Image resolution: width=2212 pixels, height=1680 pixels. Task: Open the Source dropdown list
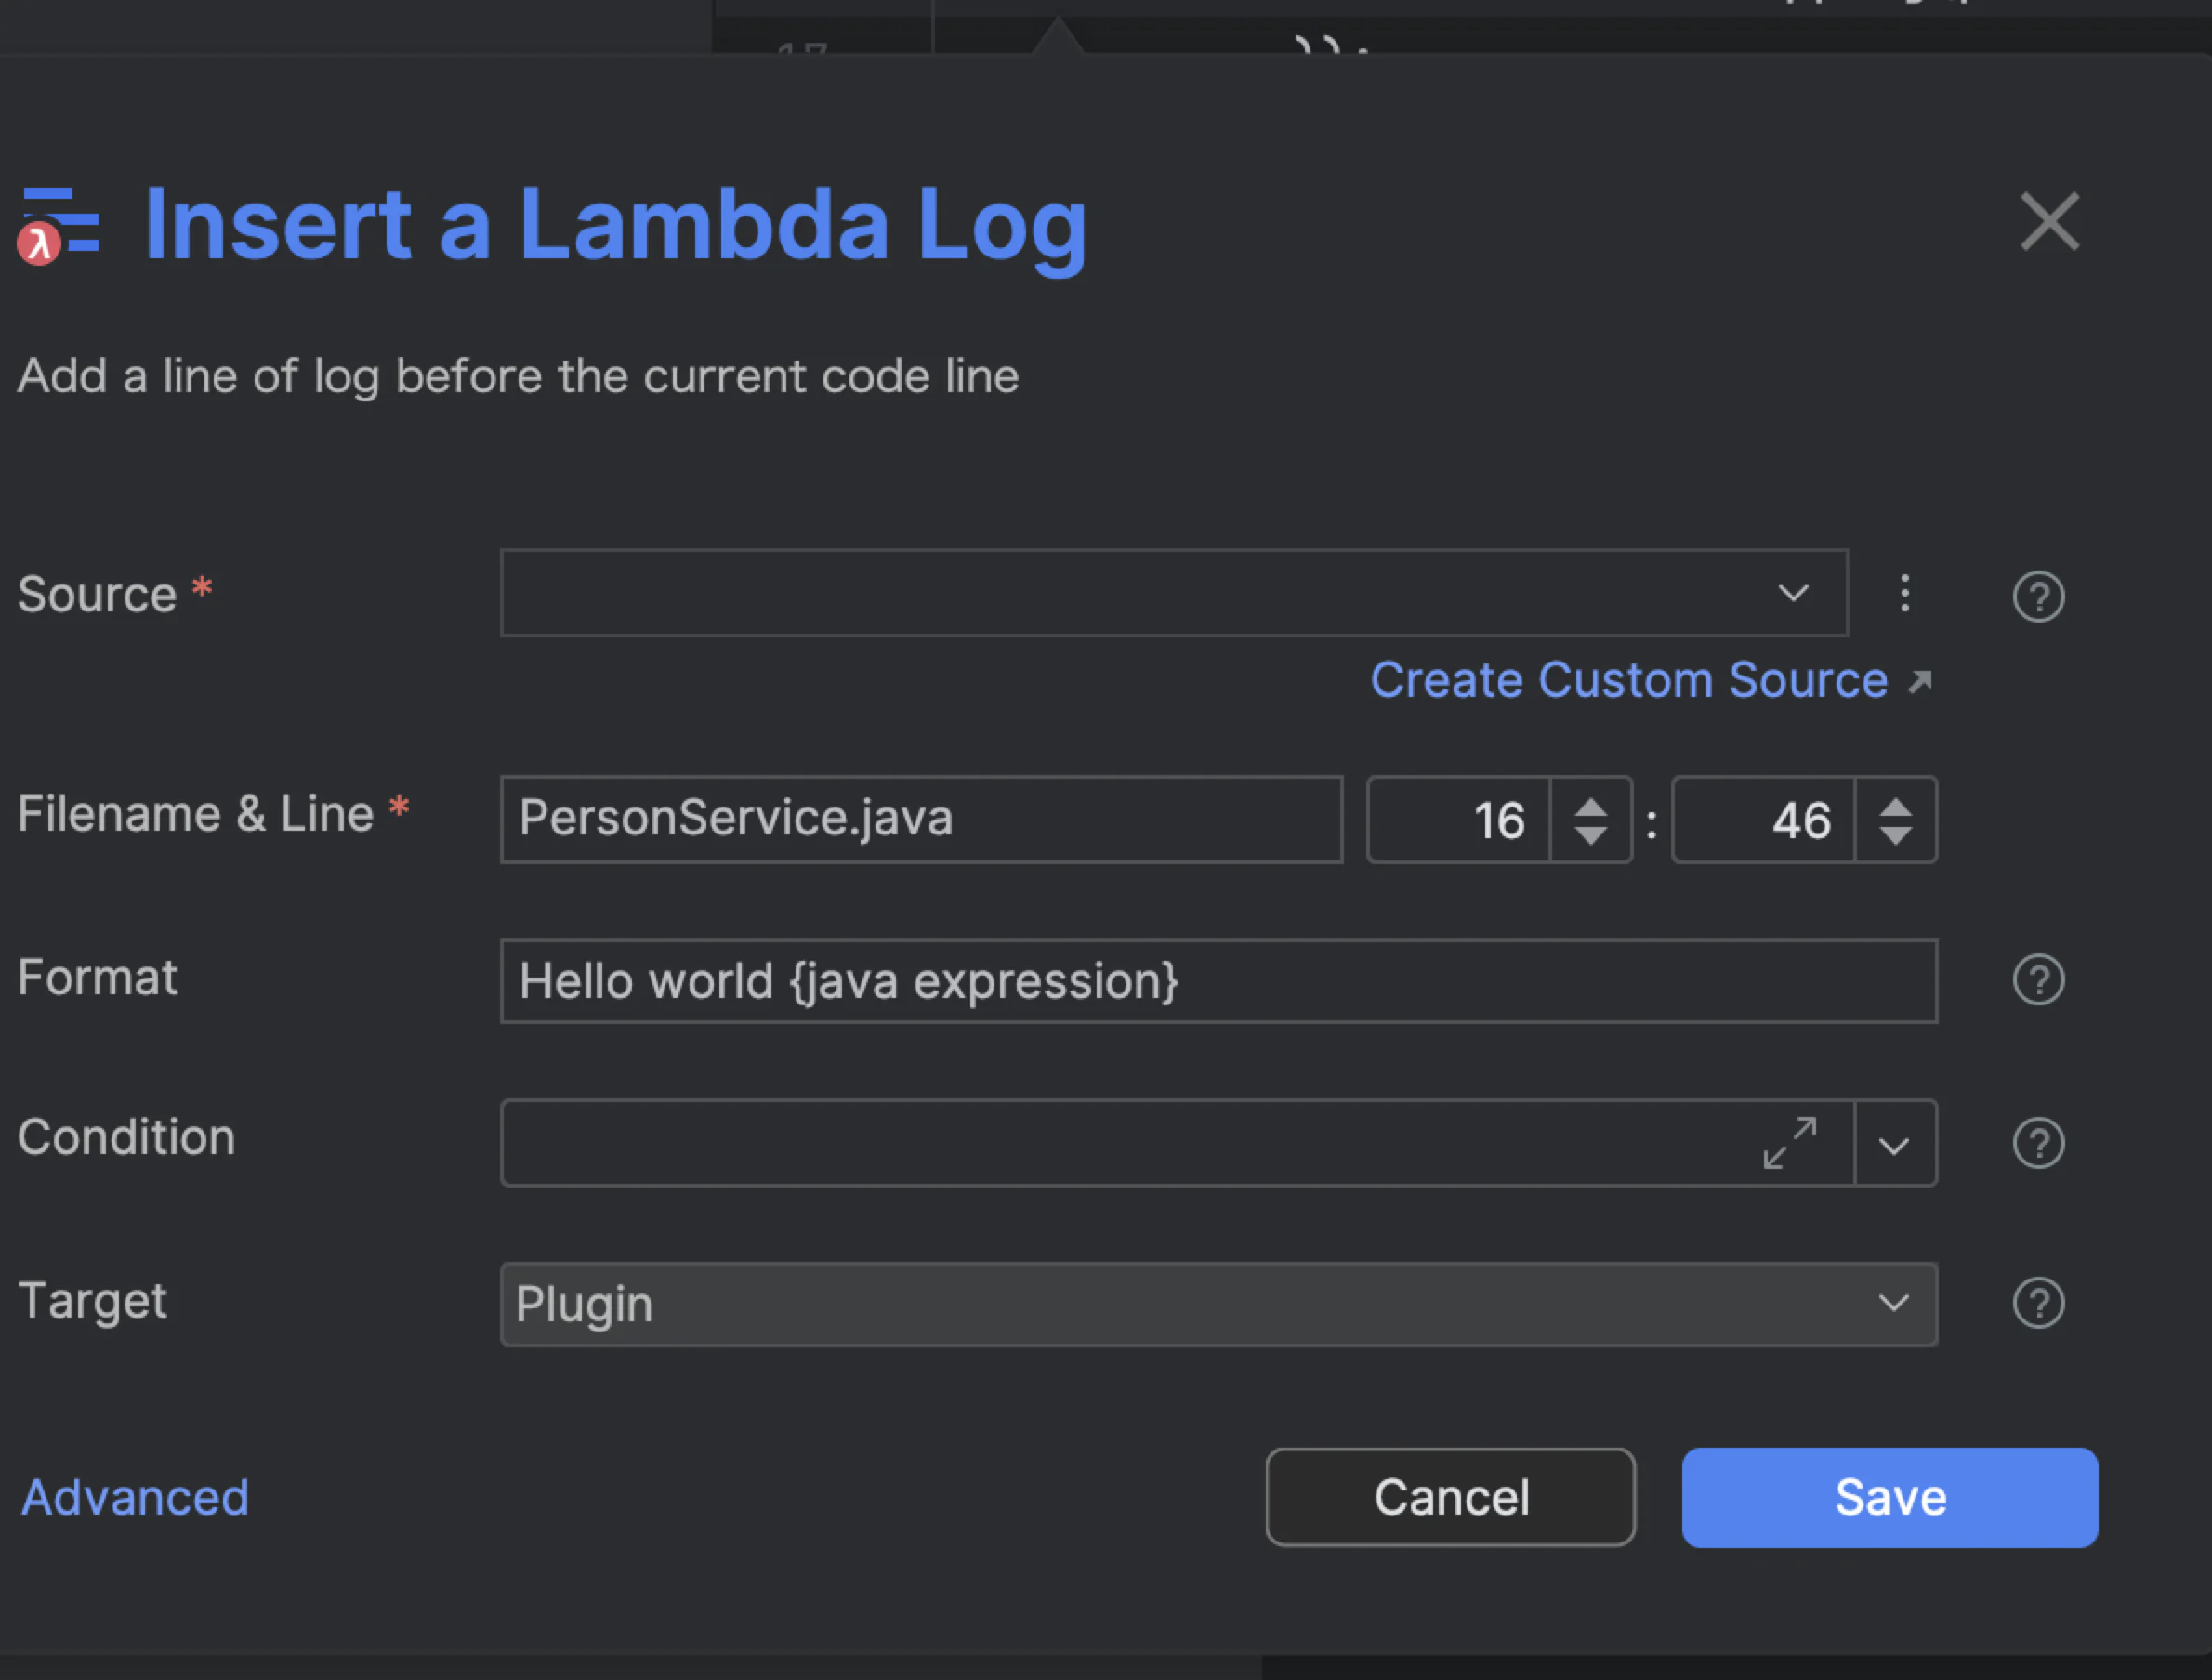pyautogui.click(x=1793, y=593)
